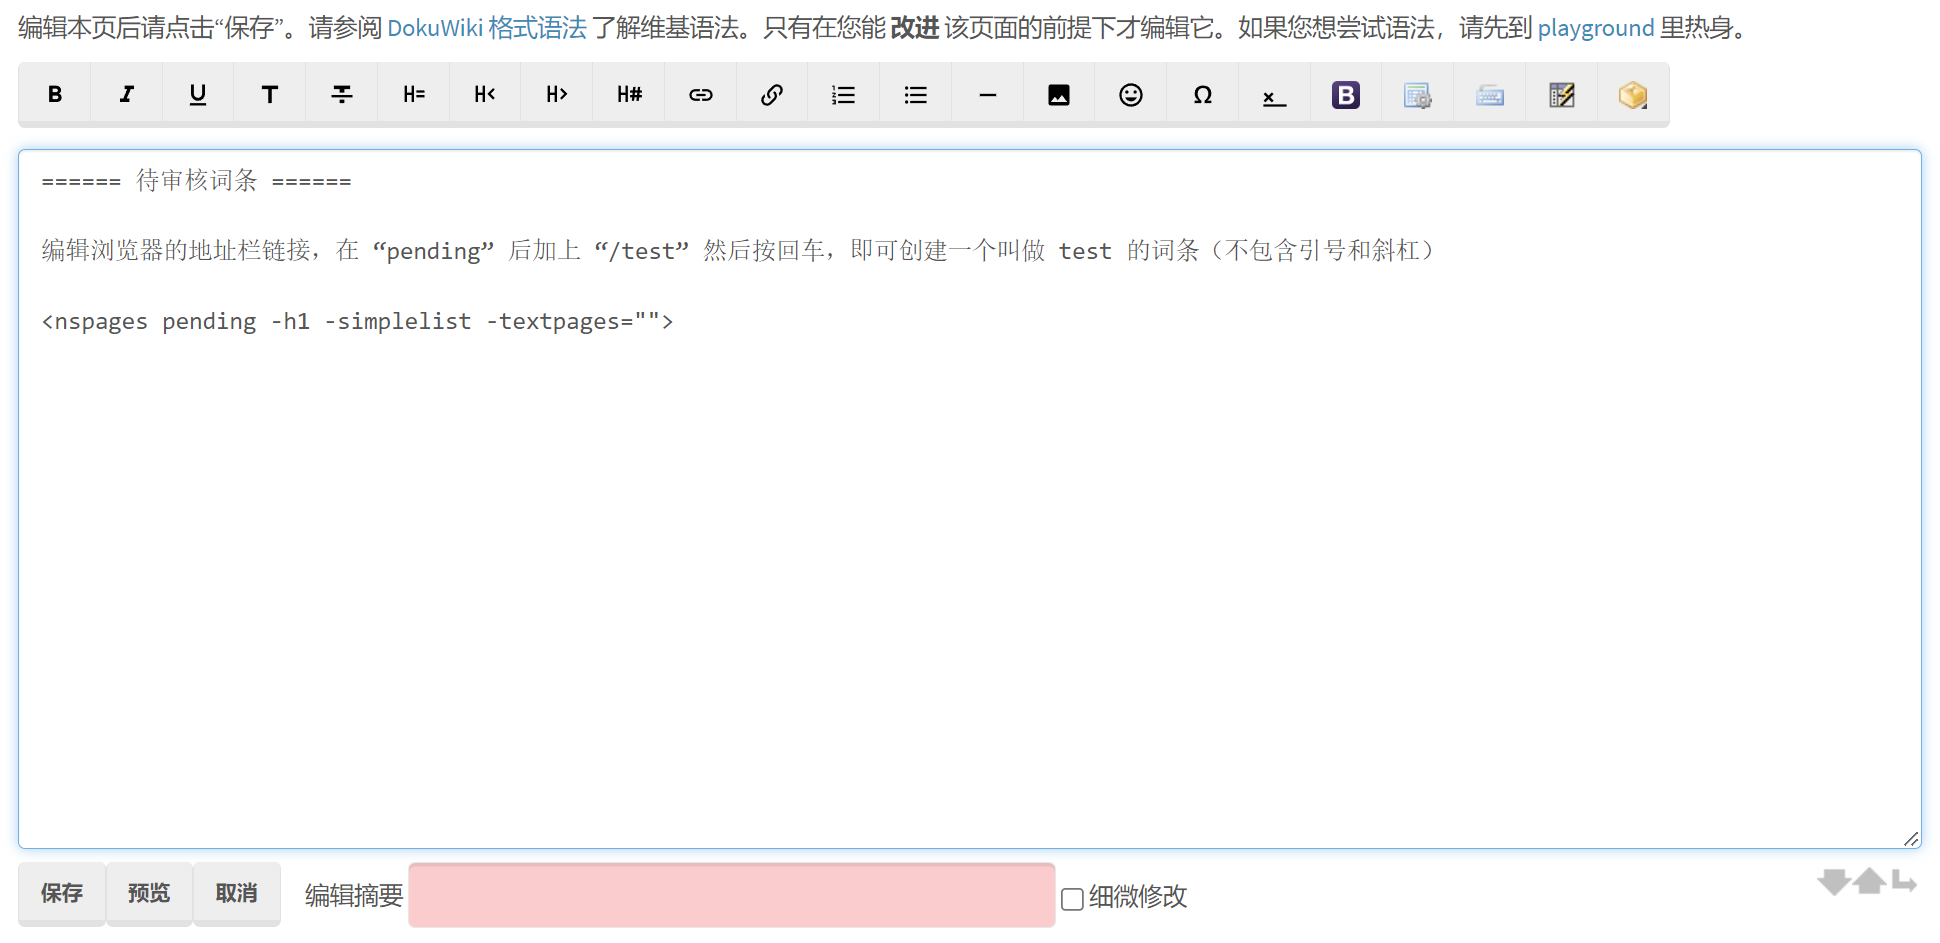Open the select headline level menu
The image size is (1940, 943).
pyautogui.click(x=629, y=94)
